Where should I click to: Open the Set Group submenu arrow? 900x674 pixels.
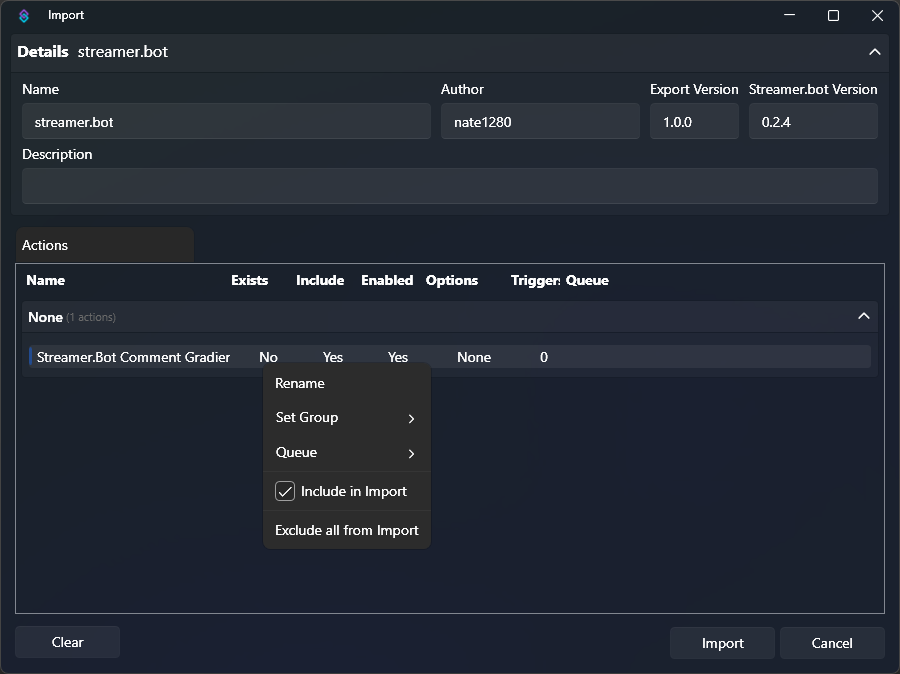[x=411, y=418]
